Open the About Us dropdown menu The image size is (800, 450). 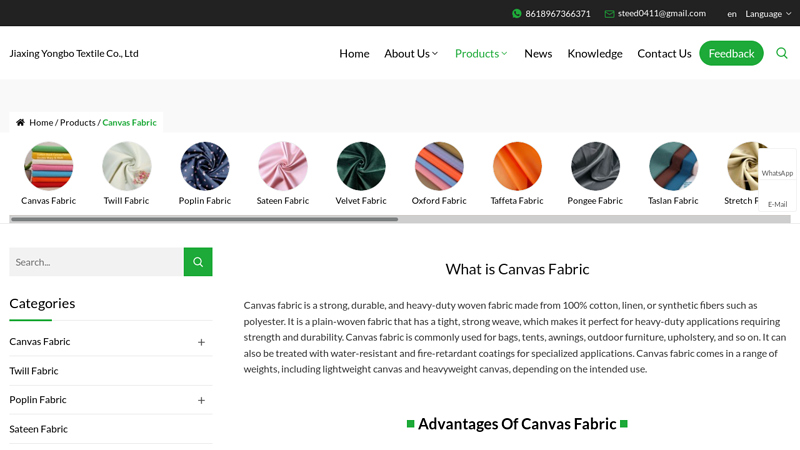tap(411, 54)
